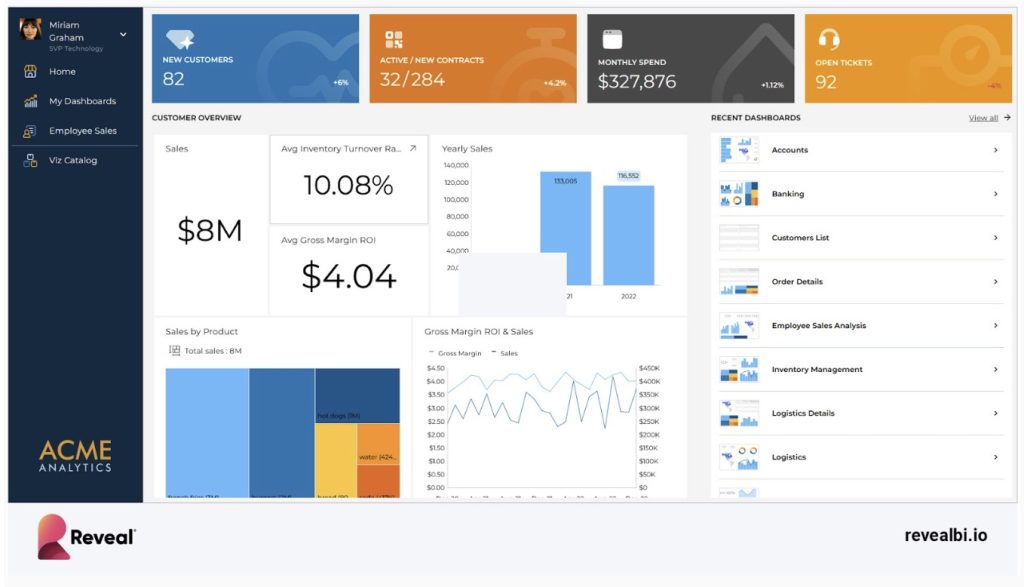This screenshot has width=1024, height=587.
Task: Click the Monthly Spend window icon
Action: (x=611, y=39)
